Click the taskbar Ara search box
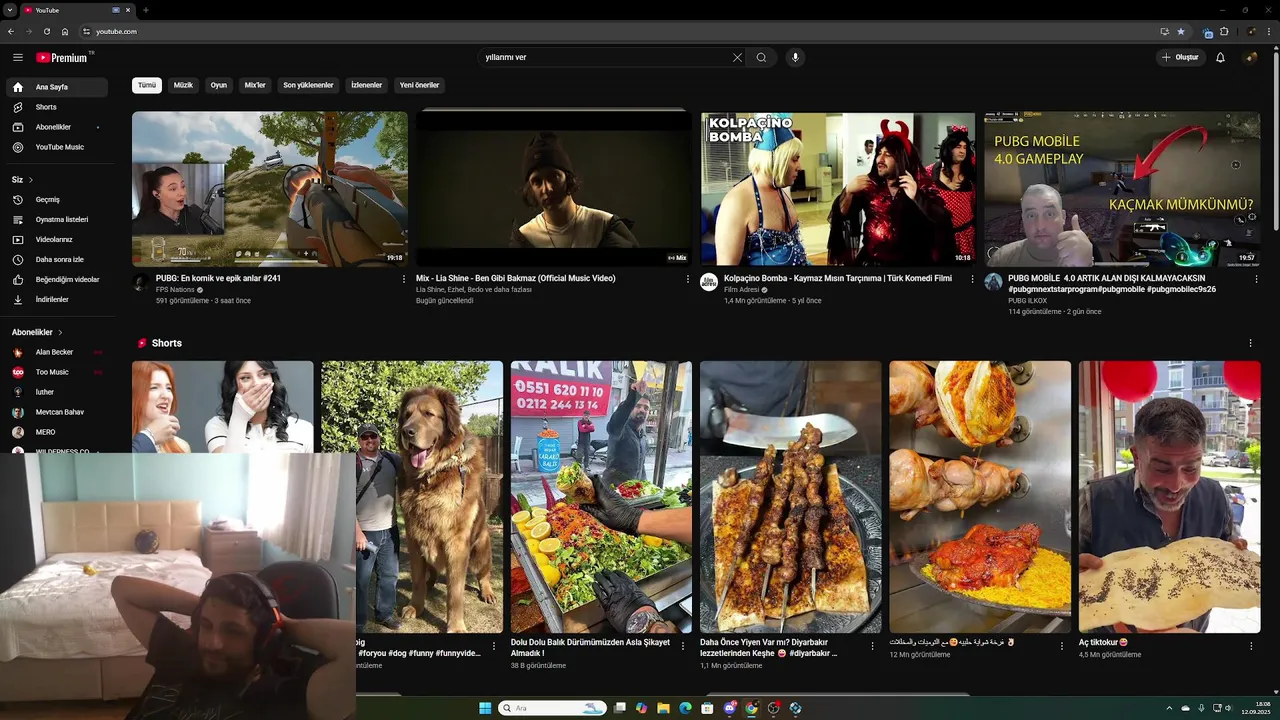The width and height of the screenshot is (1280, 720). click(x=553, y=708)
